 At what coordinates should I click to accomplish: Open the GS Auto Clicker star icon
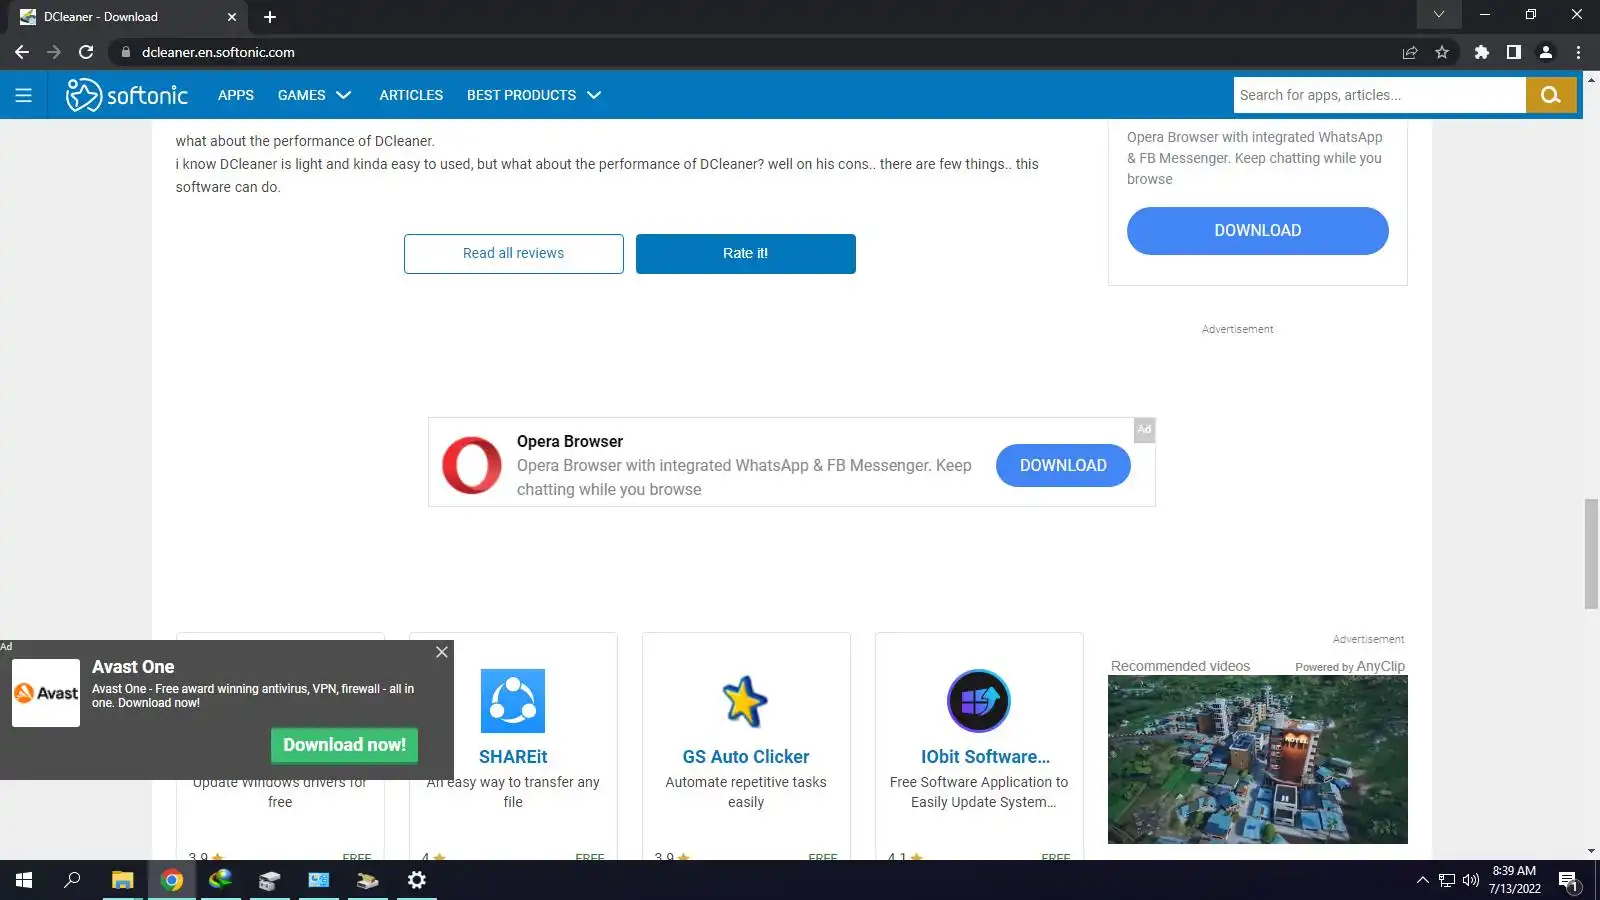coord(746,701)
